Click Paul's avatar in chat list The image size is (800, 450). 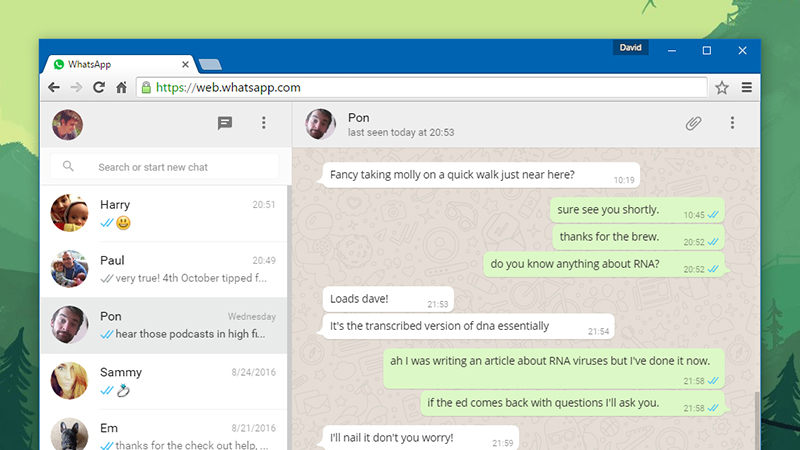[x=69, y=269]
